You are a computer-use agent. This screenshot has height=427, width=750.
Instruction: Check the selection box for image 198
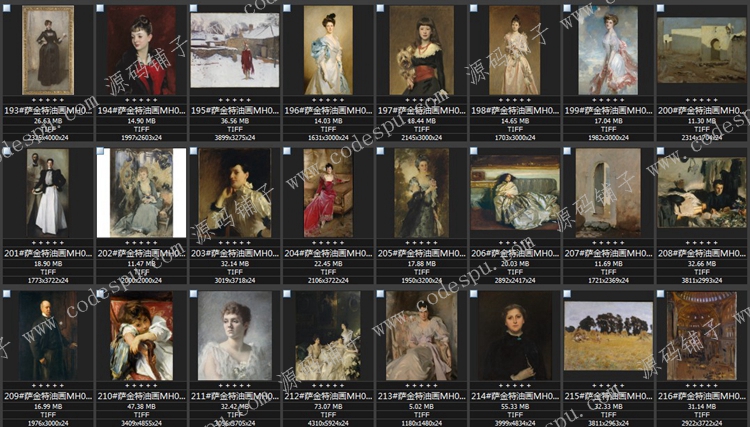click(474, 8)
